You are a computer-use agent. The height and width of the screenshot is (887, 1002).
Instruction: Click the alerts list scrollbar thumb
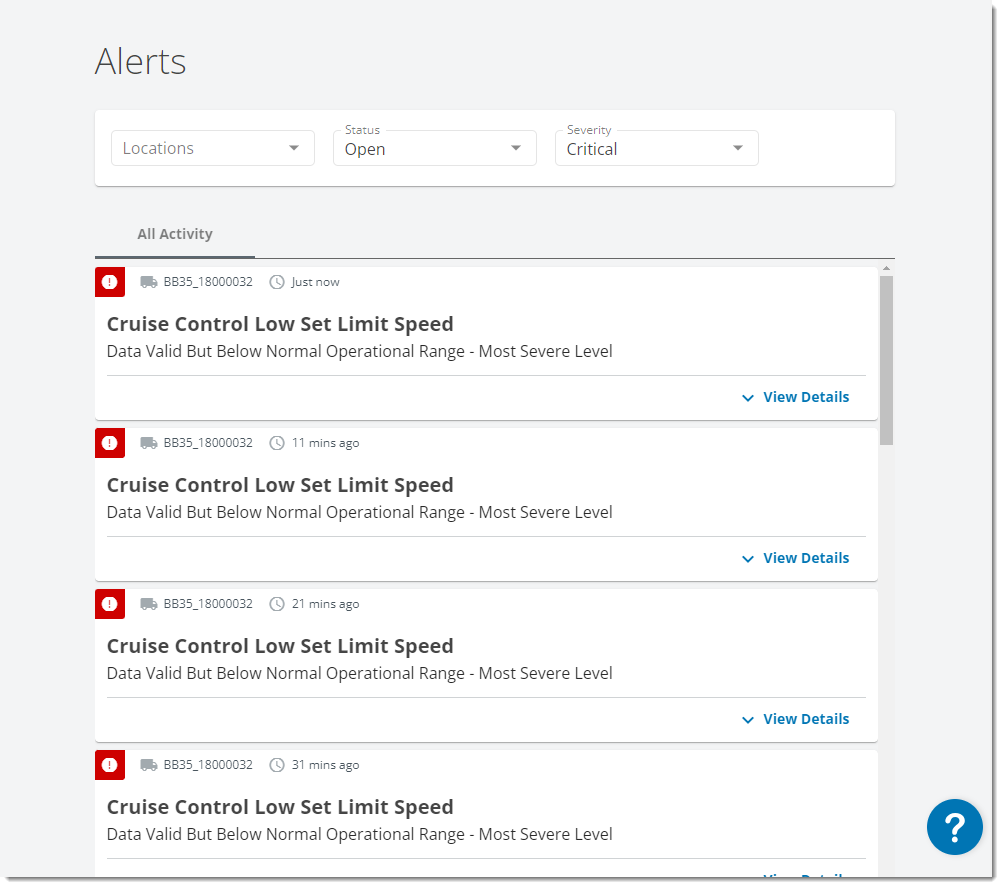coord(886,360)
